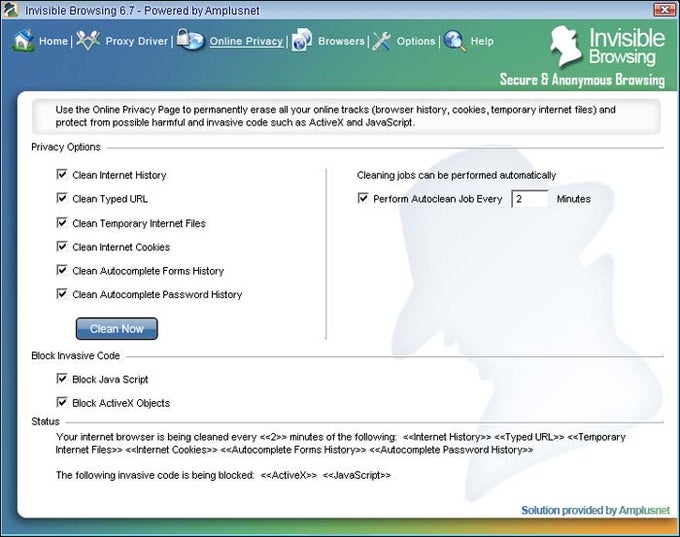Select the Online Privacy tab
Viewport: 680px width, 537px height.
[246, 41]
